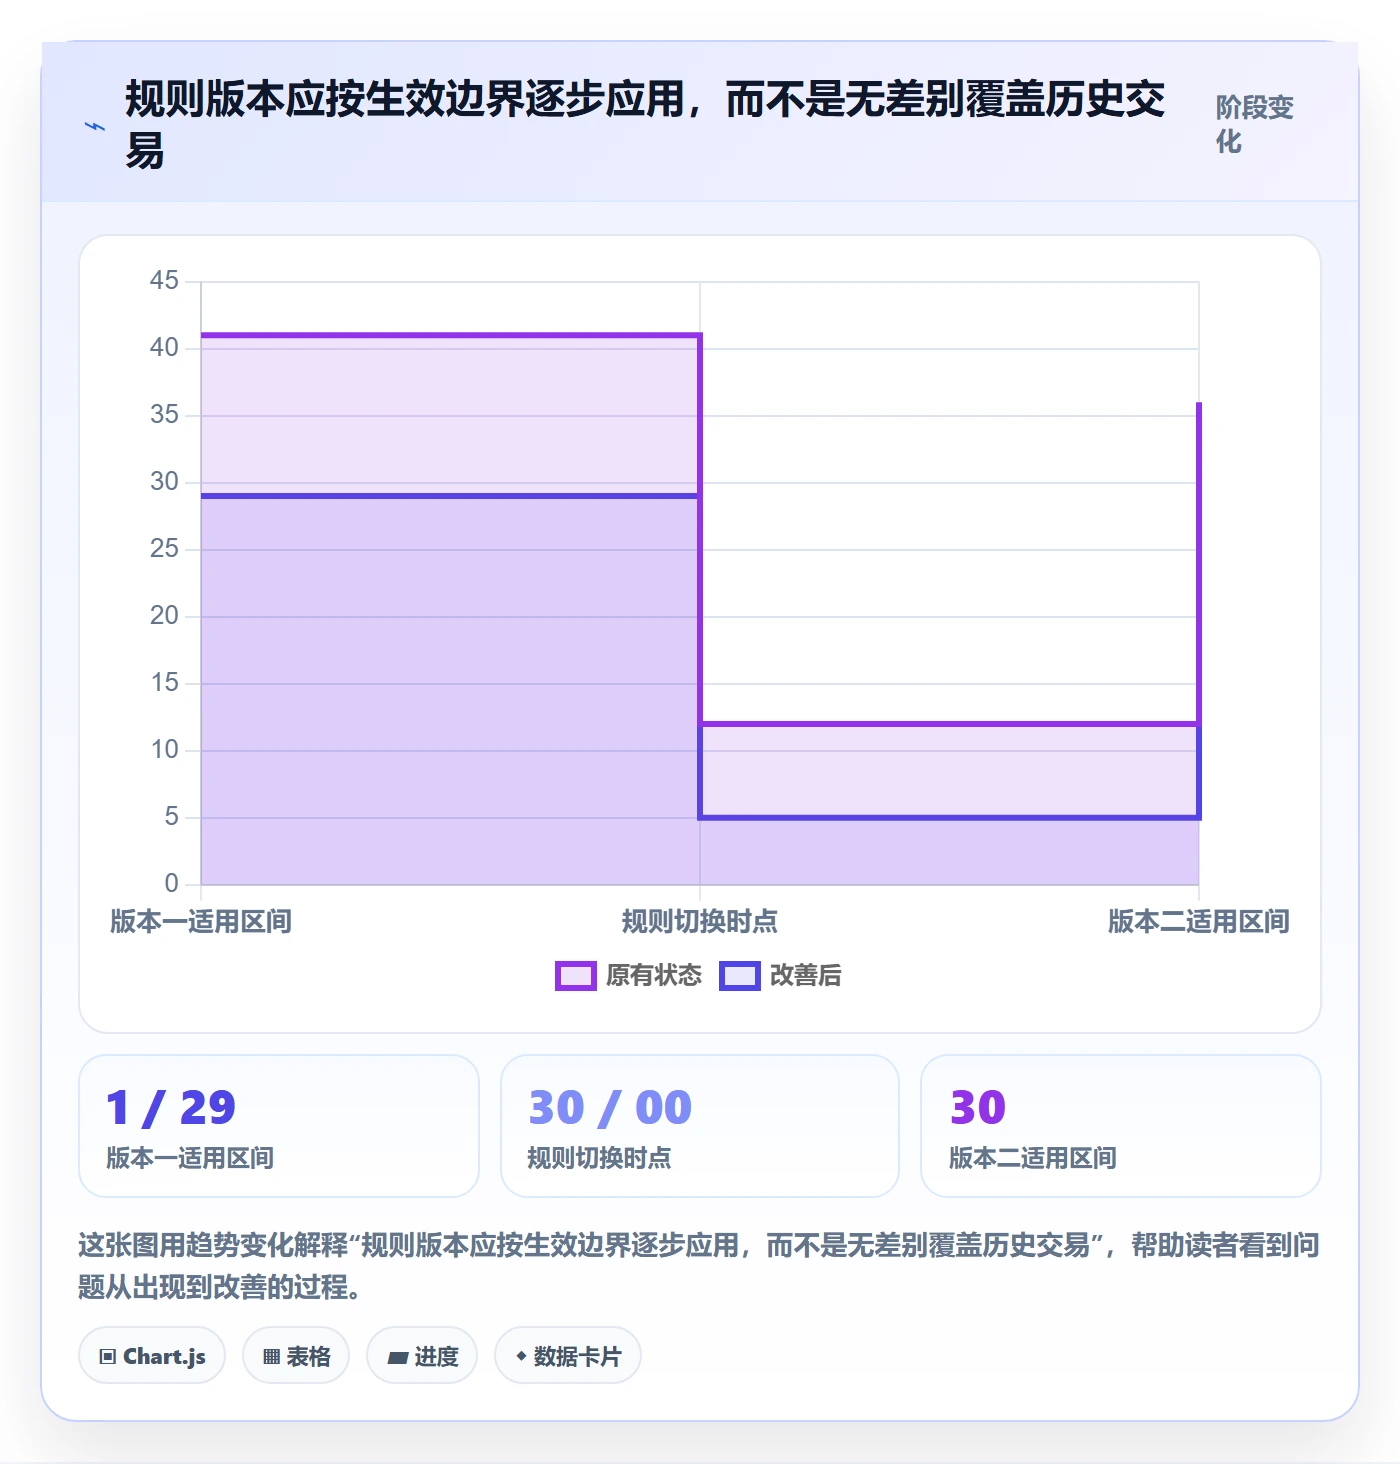Click the description paragraph starting with 这张图用趋势变化
Viewport: 1400px width, 1464px height.
(699, 1266)
